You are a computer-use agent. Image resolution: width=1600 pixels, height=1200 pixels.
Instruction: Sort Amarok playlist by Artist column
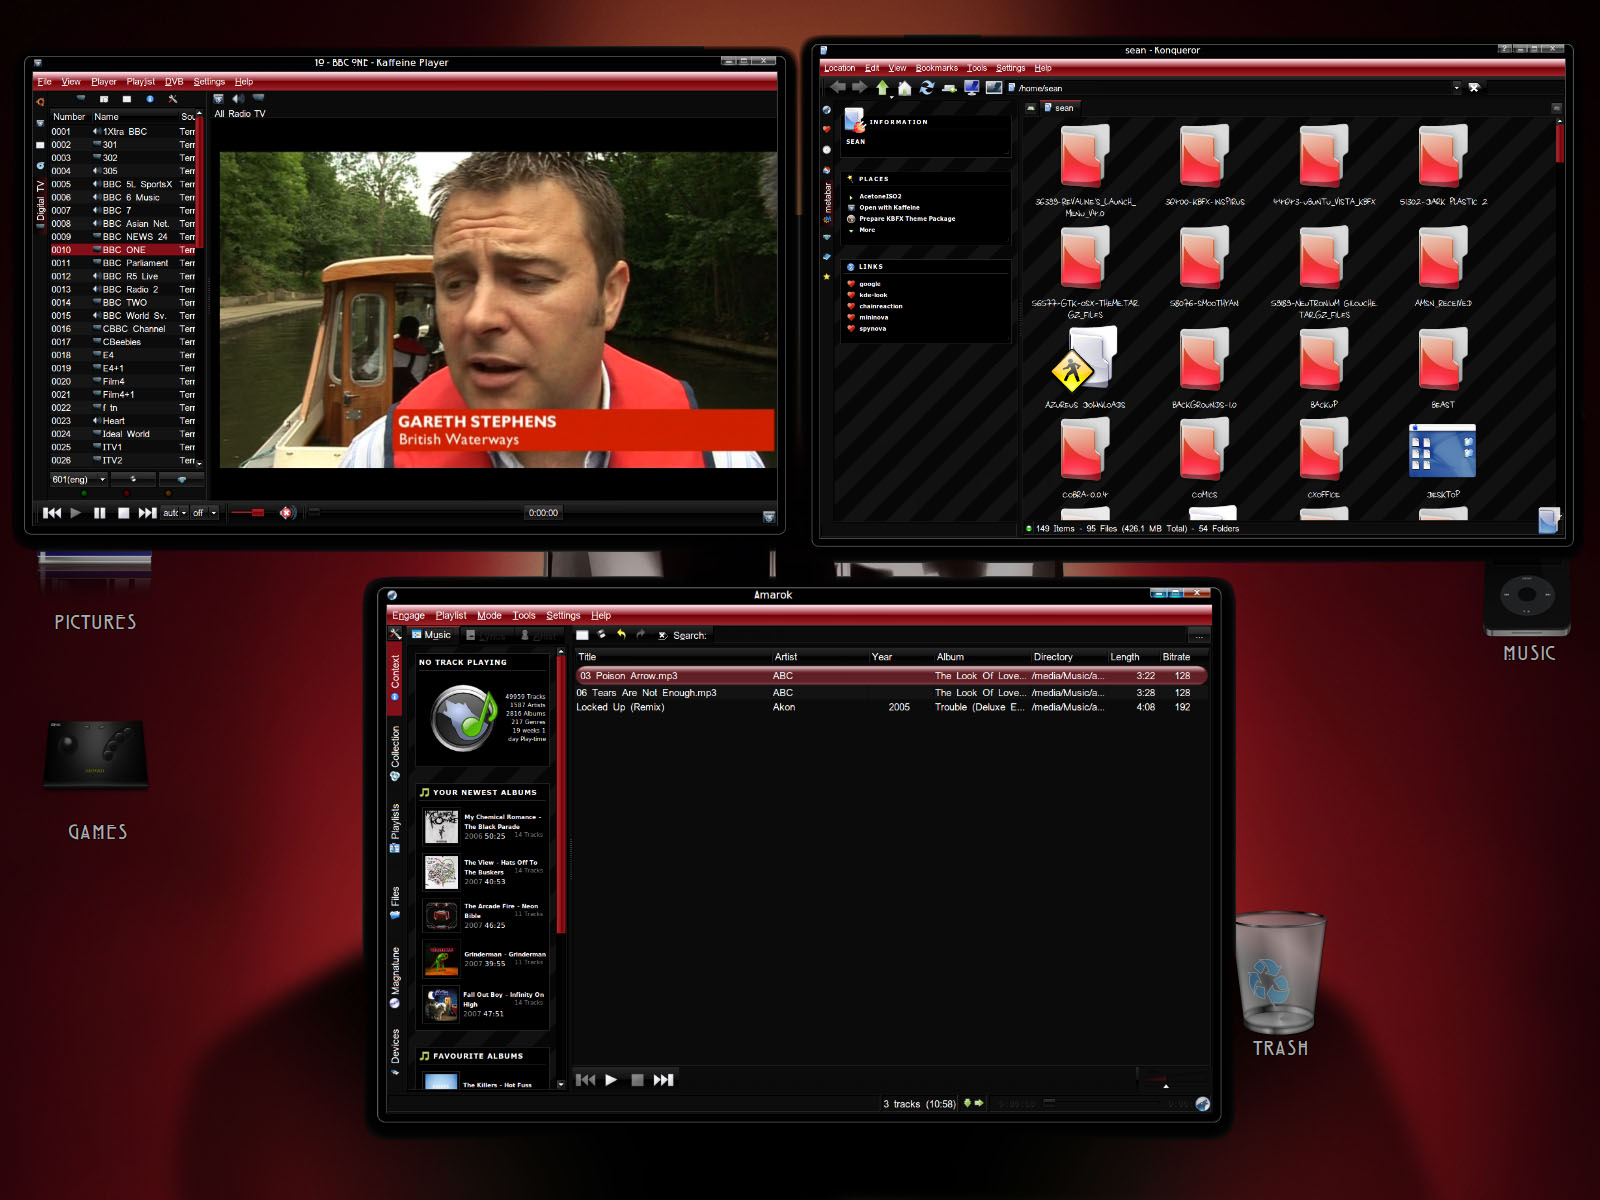pos(820,657)
